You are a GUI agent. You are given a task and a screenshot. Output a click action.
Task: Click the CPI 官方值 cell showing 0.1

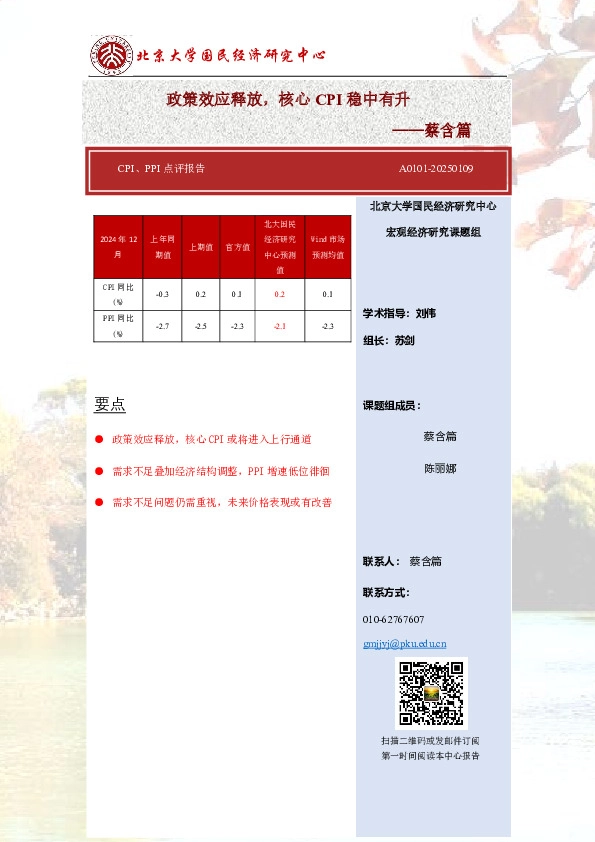pos(237,294)
